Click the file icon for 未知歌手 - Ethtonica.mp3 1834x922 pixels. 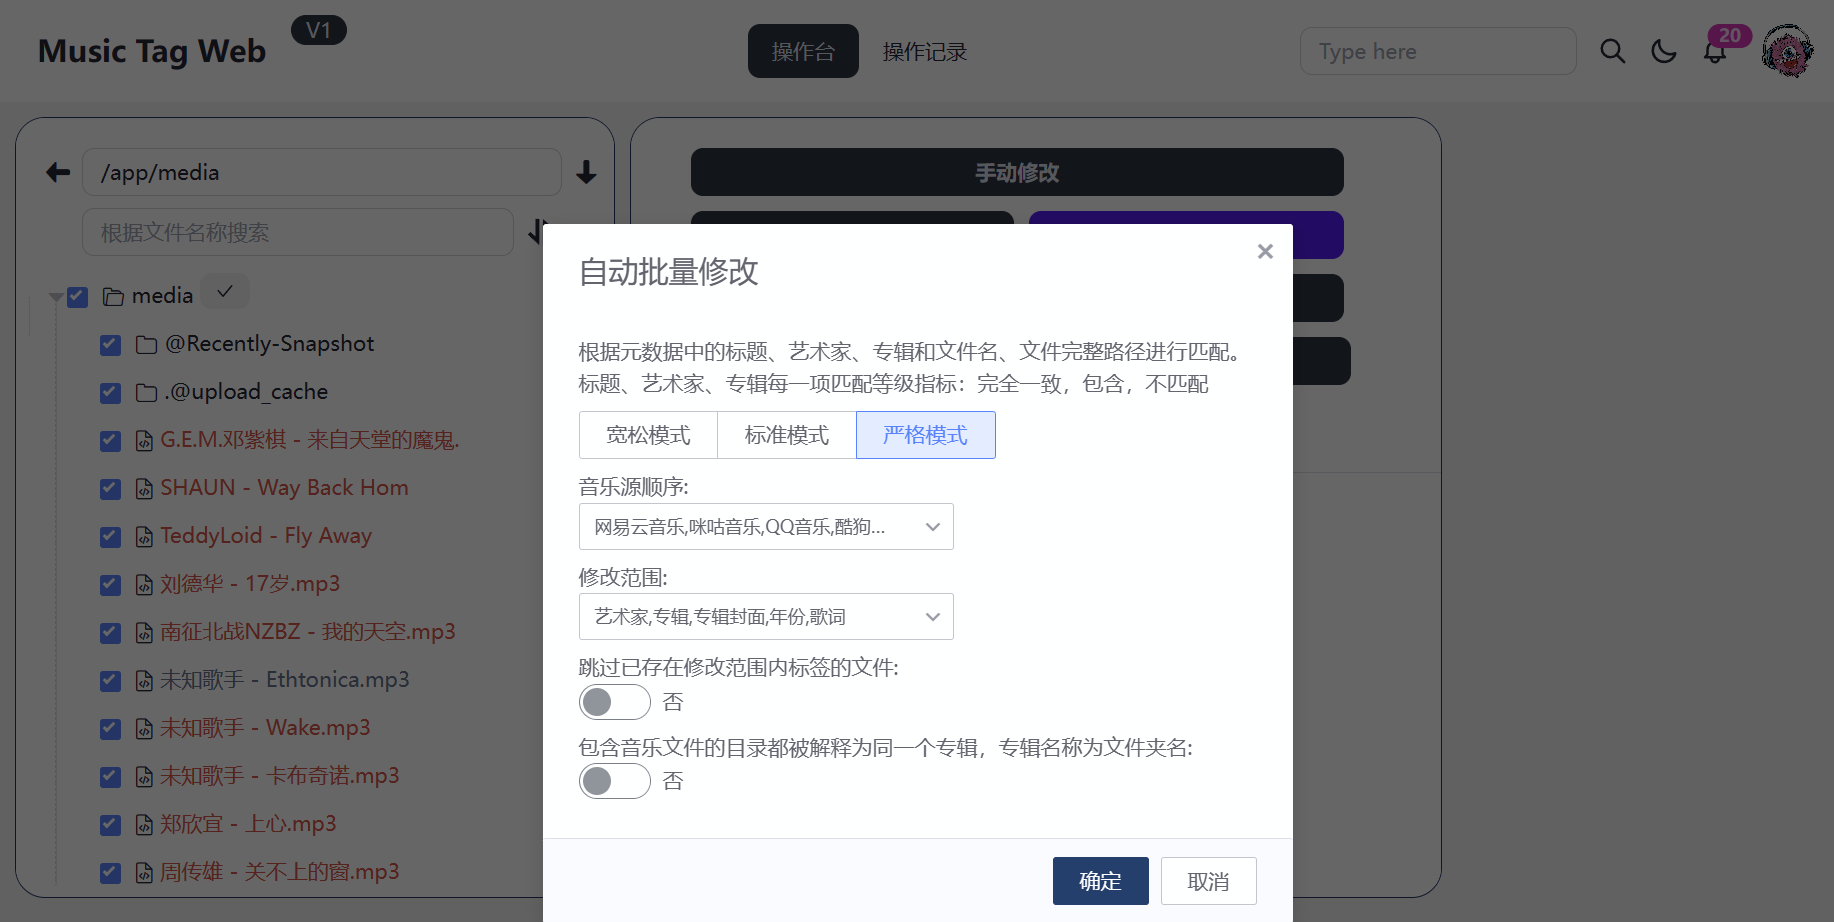[144, 680]
